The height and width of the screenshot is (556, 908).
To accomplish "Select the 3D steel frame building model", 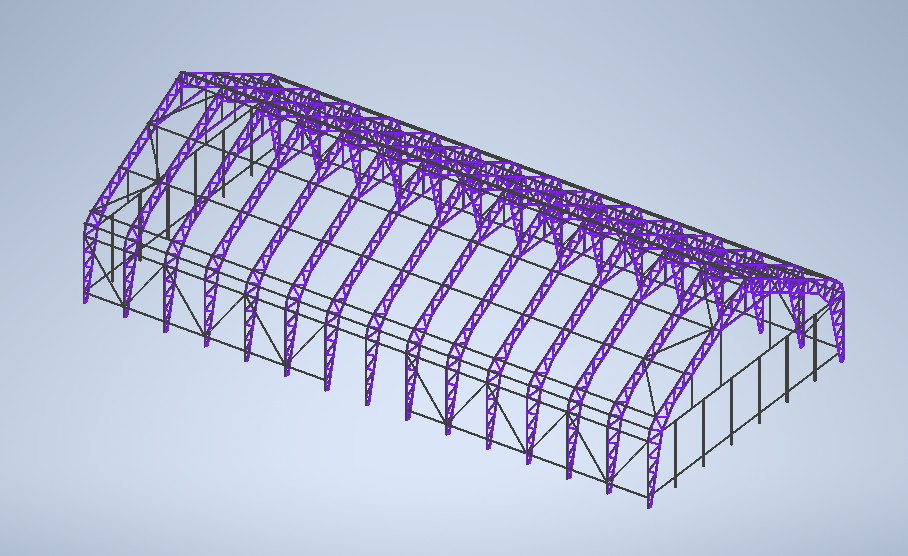I will click(x=464, y=290).
